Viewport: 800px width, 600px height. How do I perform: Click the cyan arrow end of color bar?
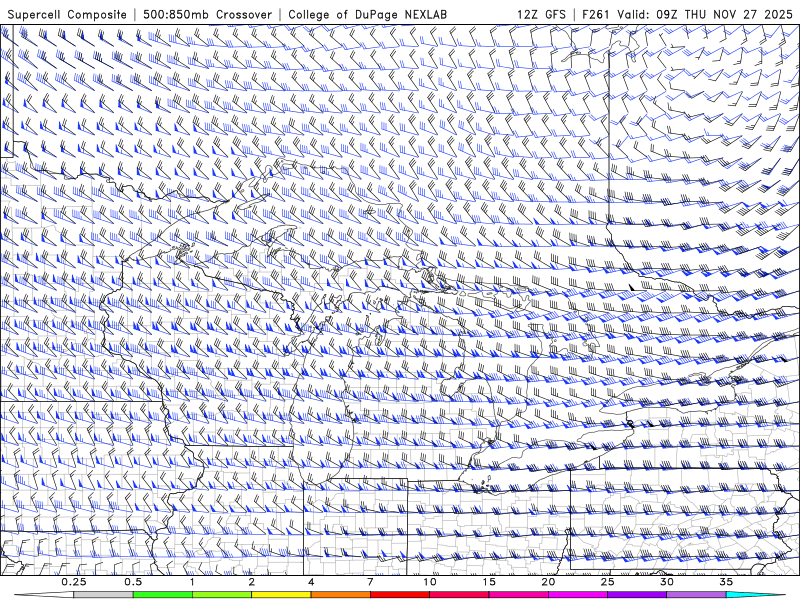pos(755,595)
